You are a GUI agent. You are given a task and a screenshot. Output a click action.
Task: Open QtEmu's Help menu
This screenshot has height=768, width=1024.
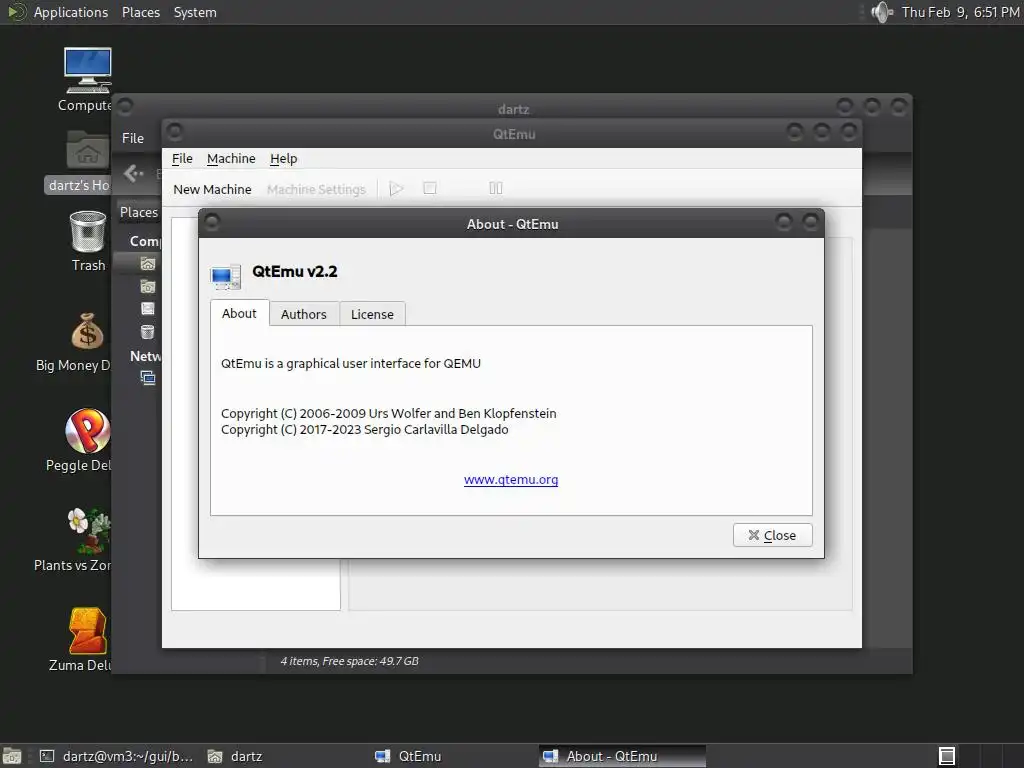point(283,159)
